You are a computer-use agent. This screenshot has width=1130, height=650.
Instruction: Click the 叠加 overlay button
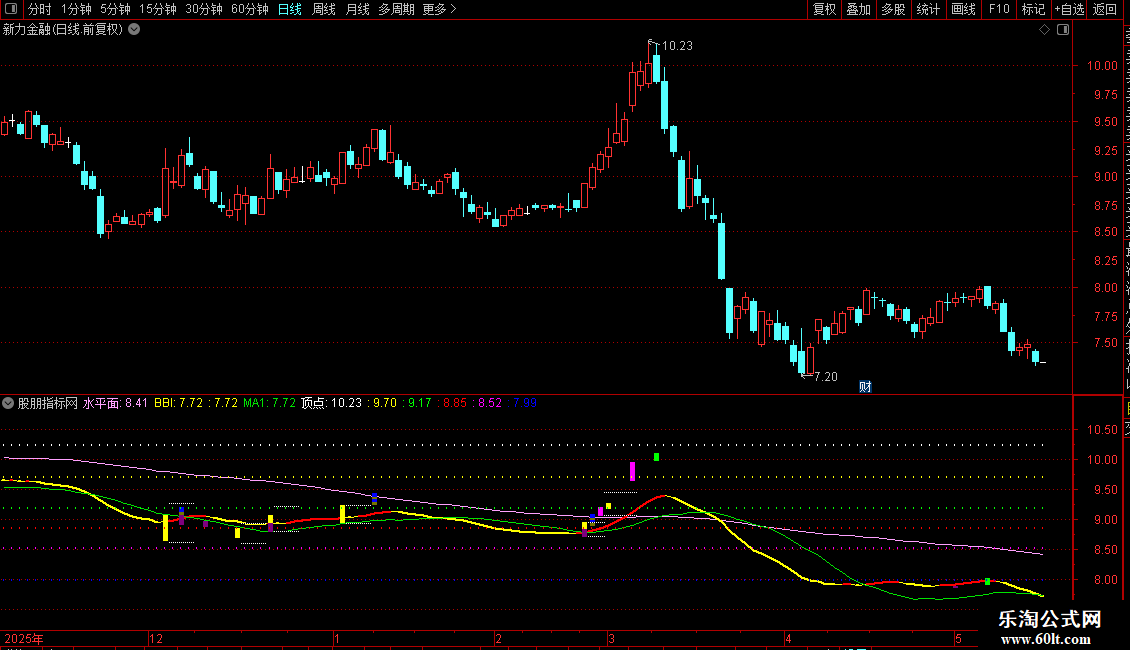(858, 9)
